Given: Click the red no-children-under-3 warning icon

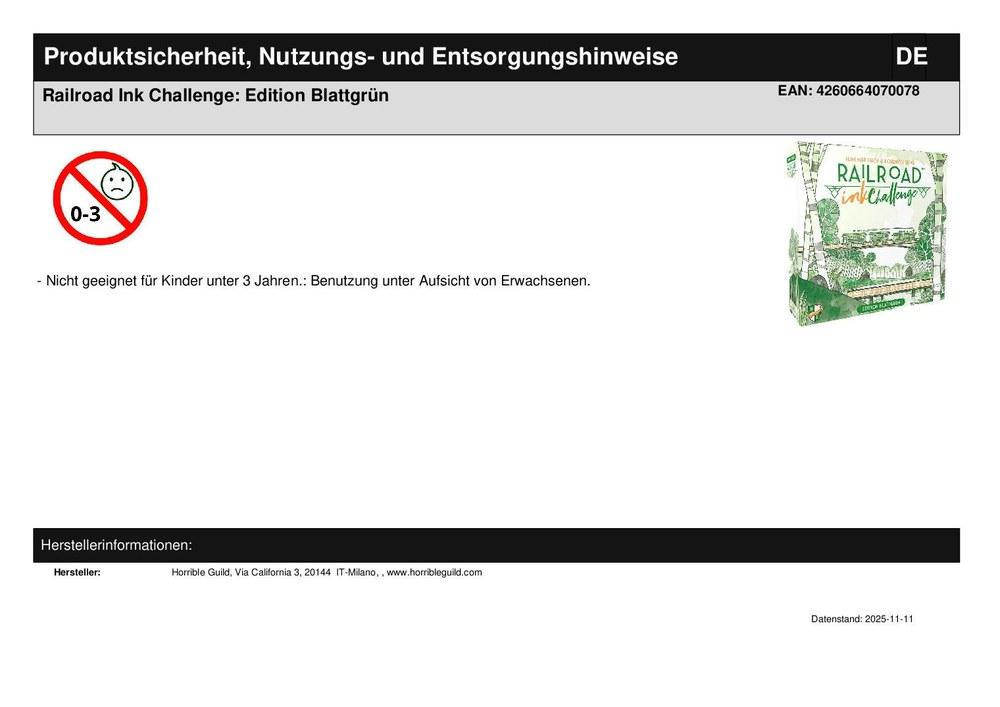Looking at the screenshot, I should tap(100, 198).
